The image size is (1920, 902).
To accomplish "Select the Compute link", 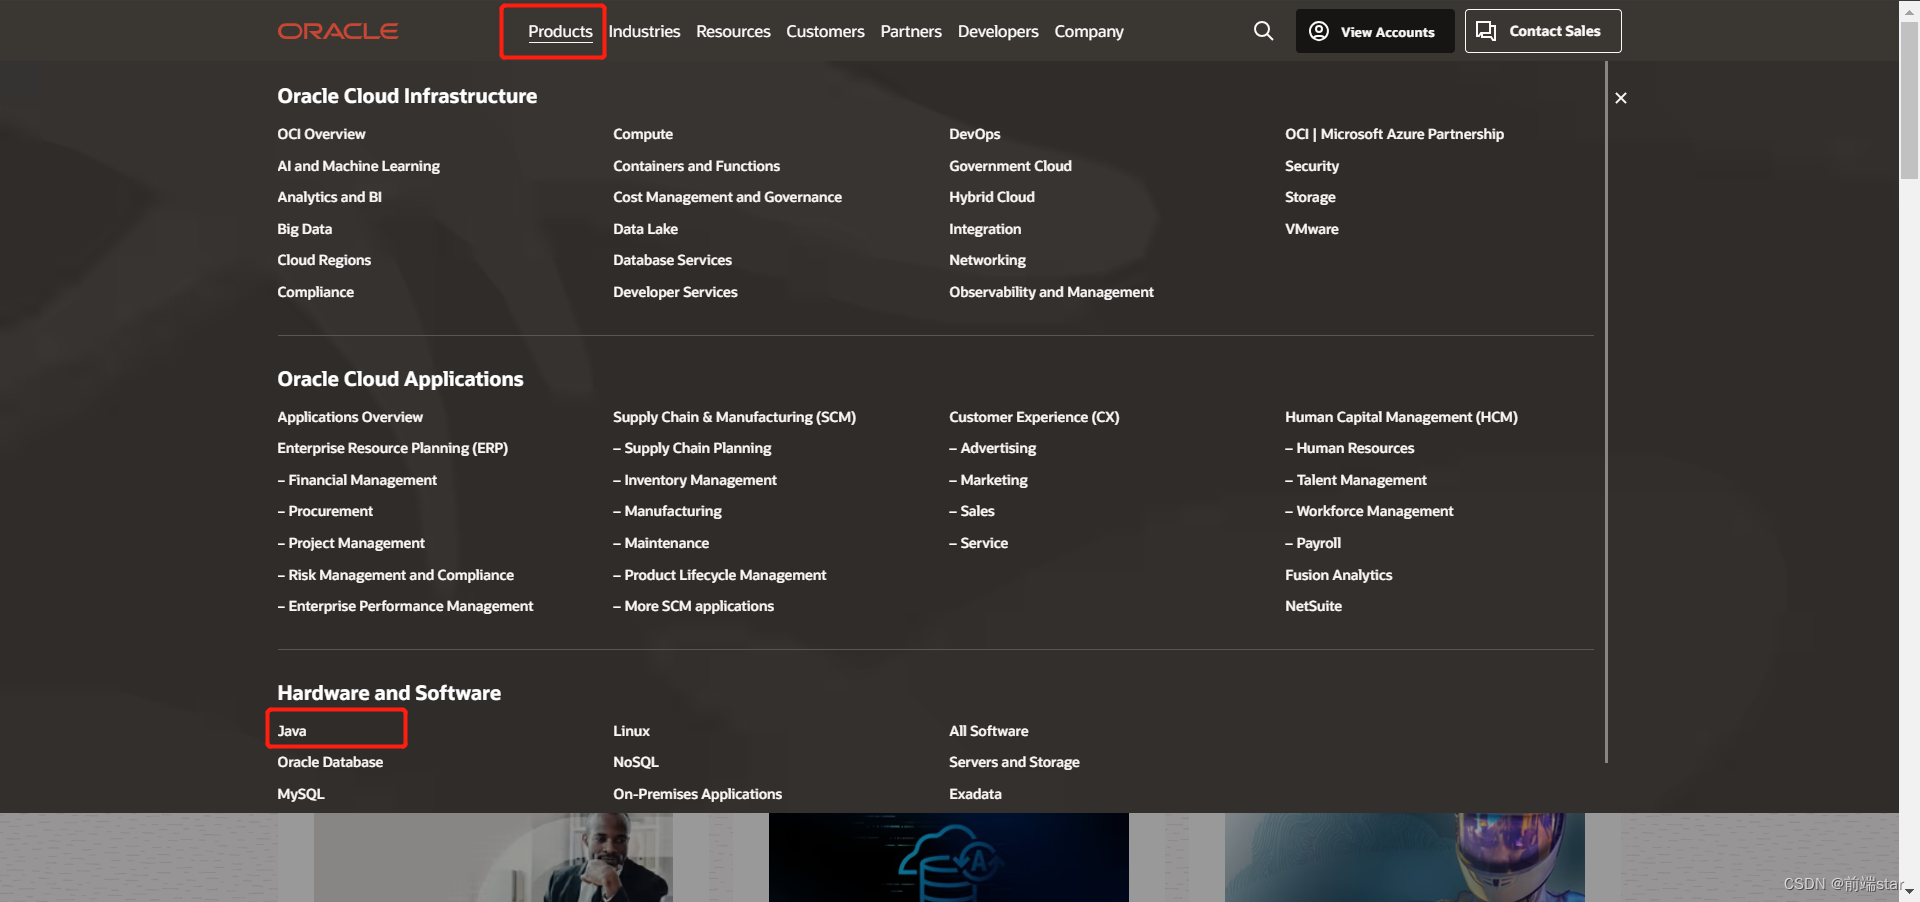I will (643, 134).
